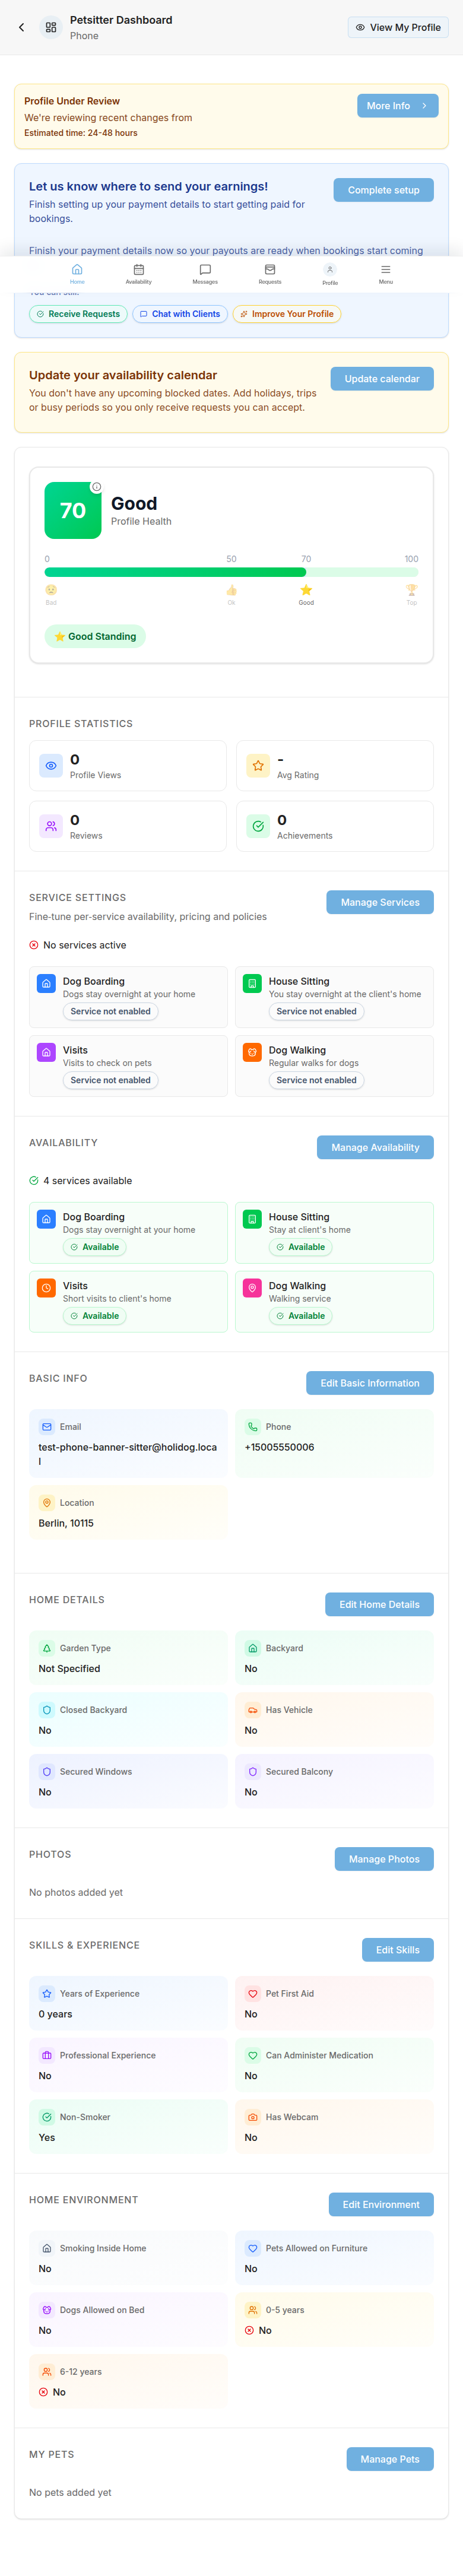Expand More Info on the review banner
Viewport: 463px width, 2576px height.
397,105
